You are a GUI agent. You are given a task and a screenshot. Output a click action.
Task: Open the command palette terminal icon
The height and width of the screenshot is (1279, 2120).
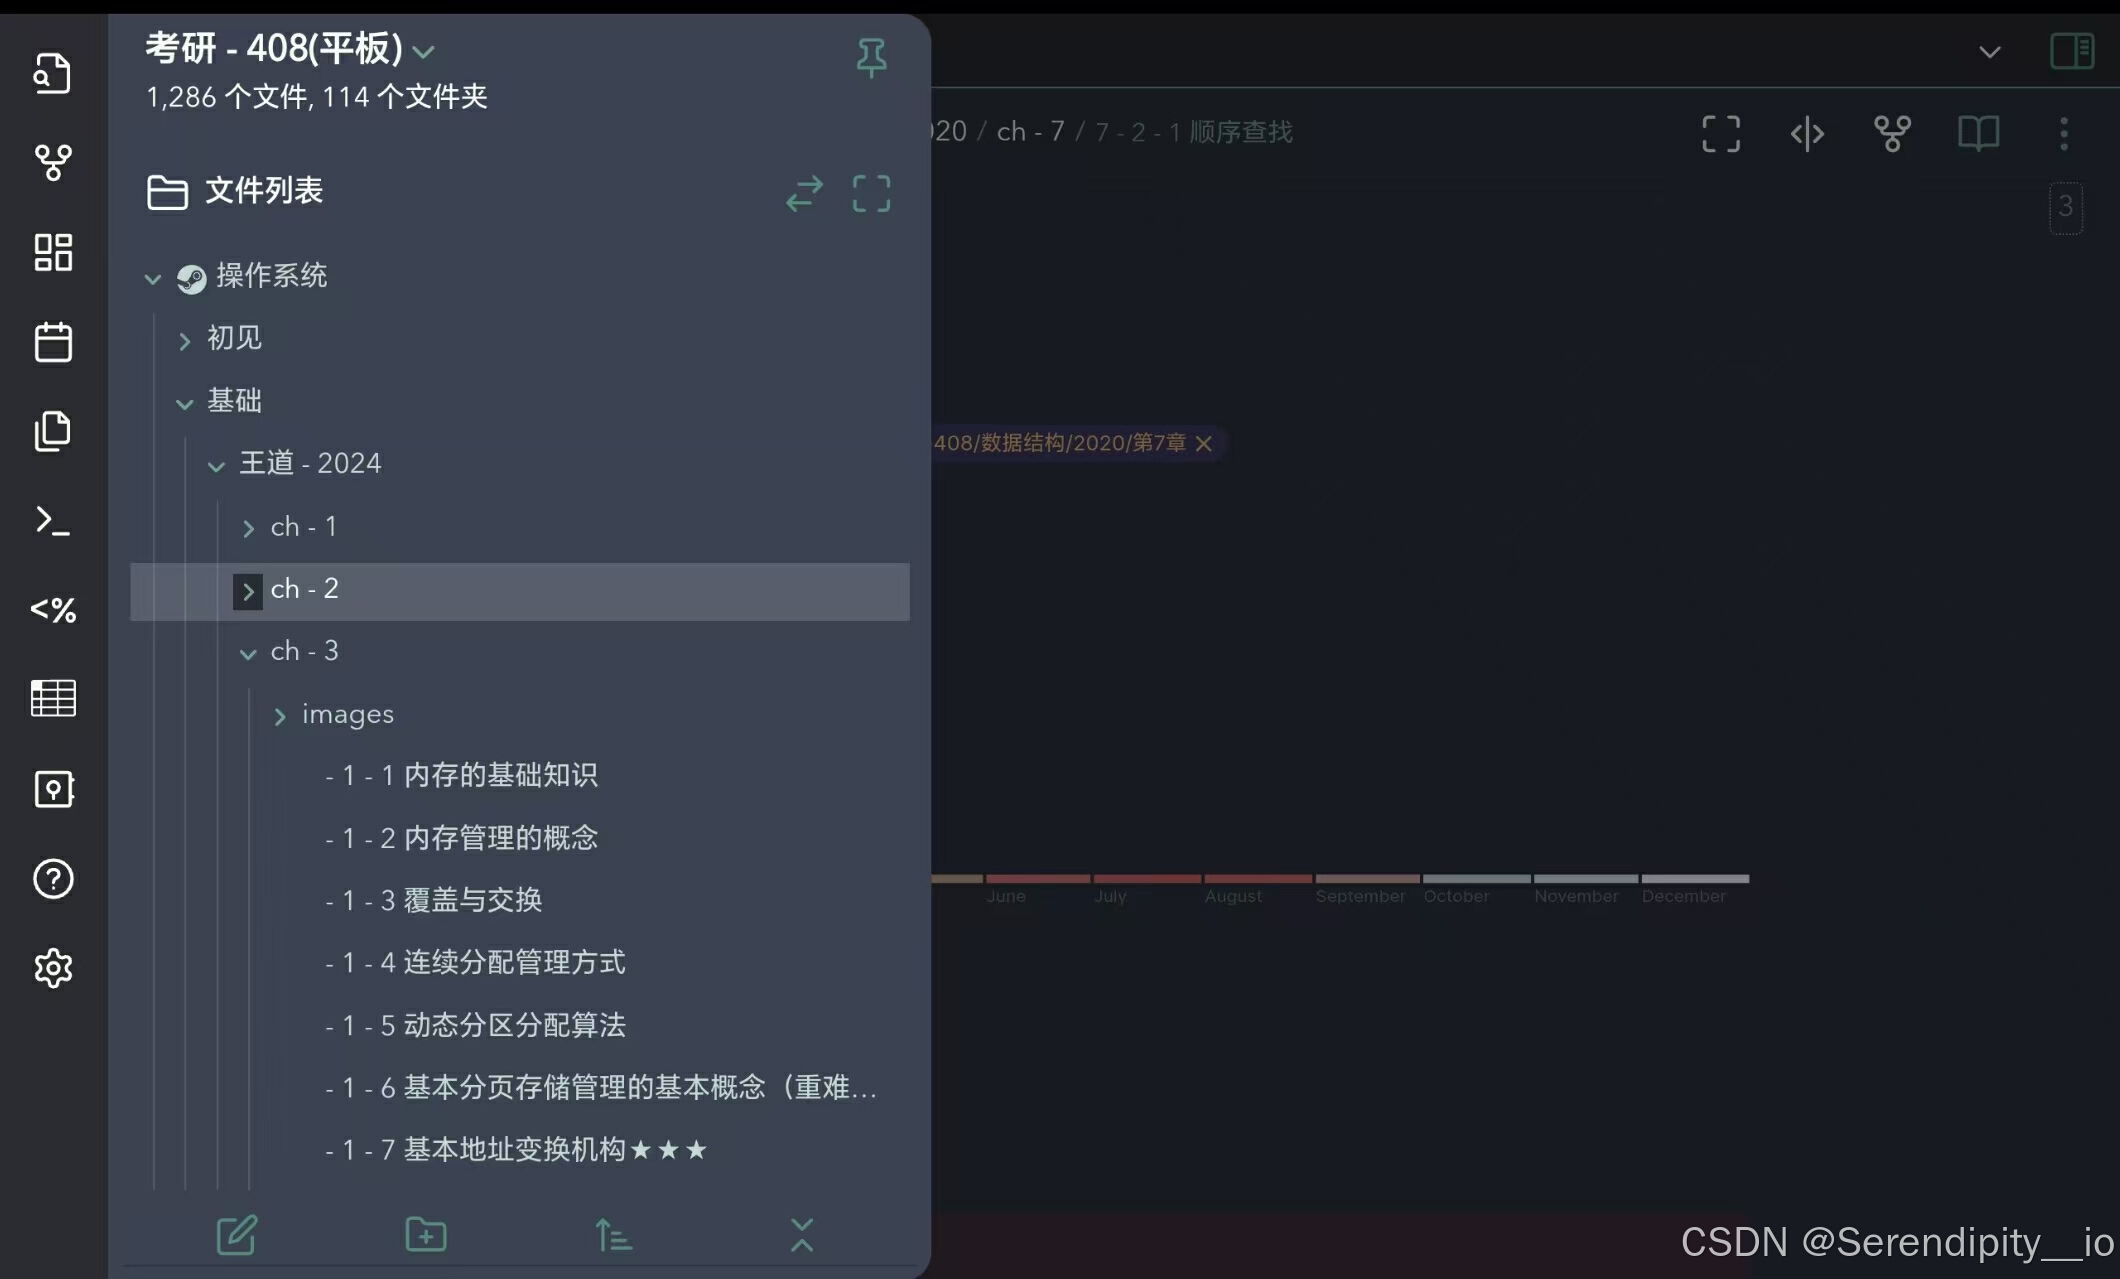pyautogui.click(x=53, y=521)
